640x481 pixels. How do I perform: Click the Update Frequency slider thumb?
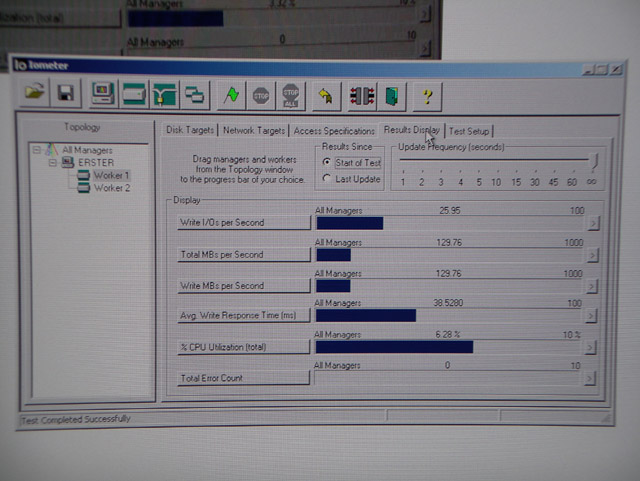point(594,161)
